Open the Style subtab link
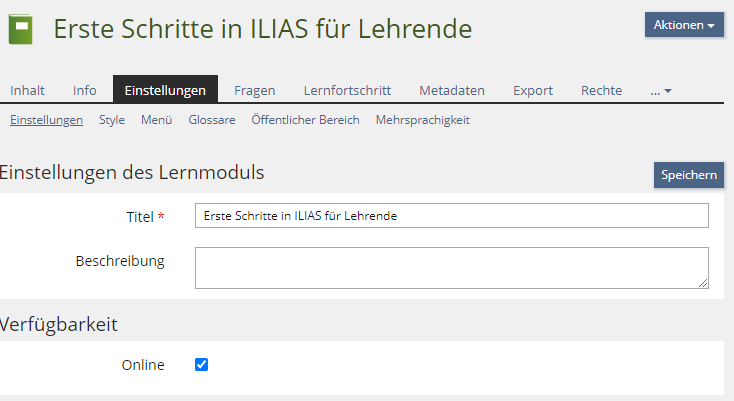 (112, 120)
